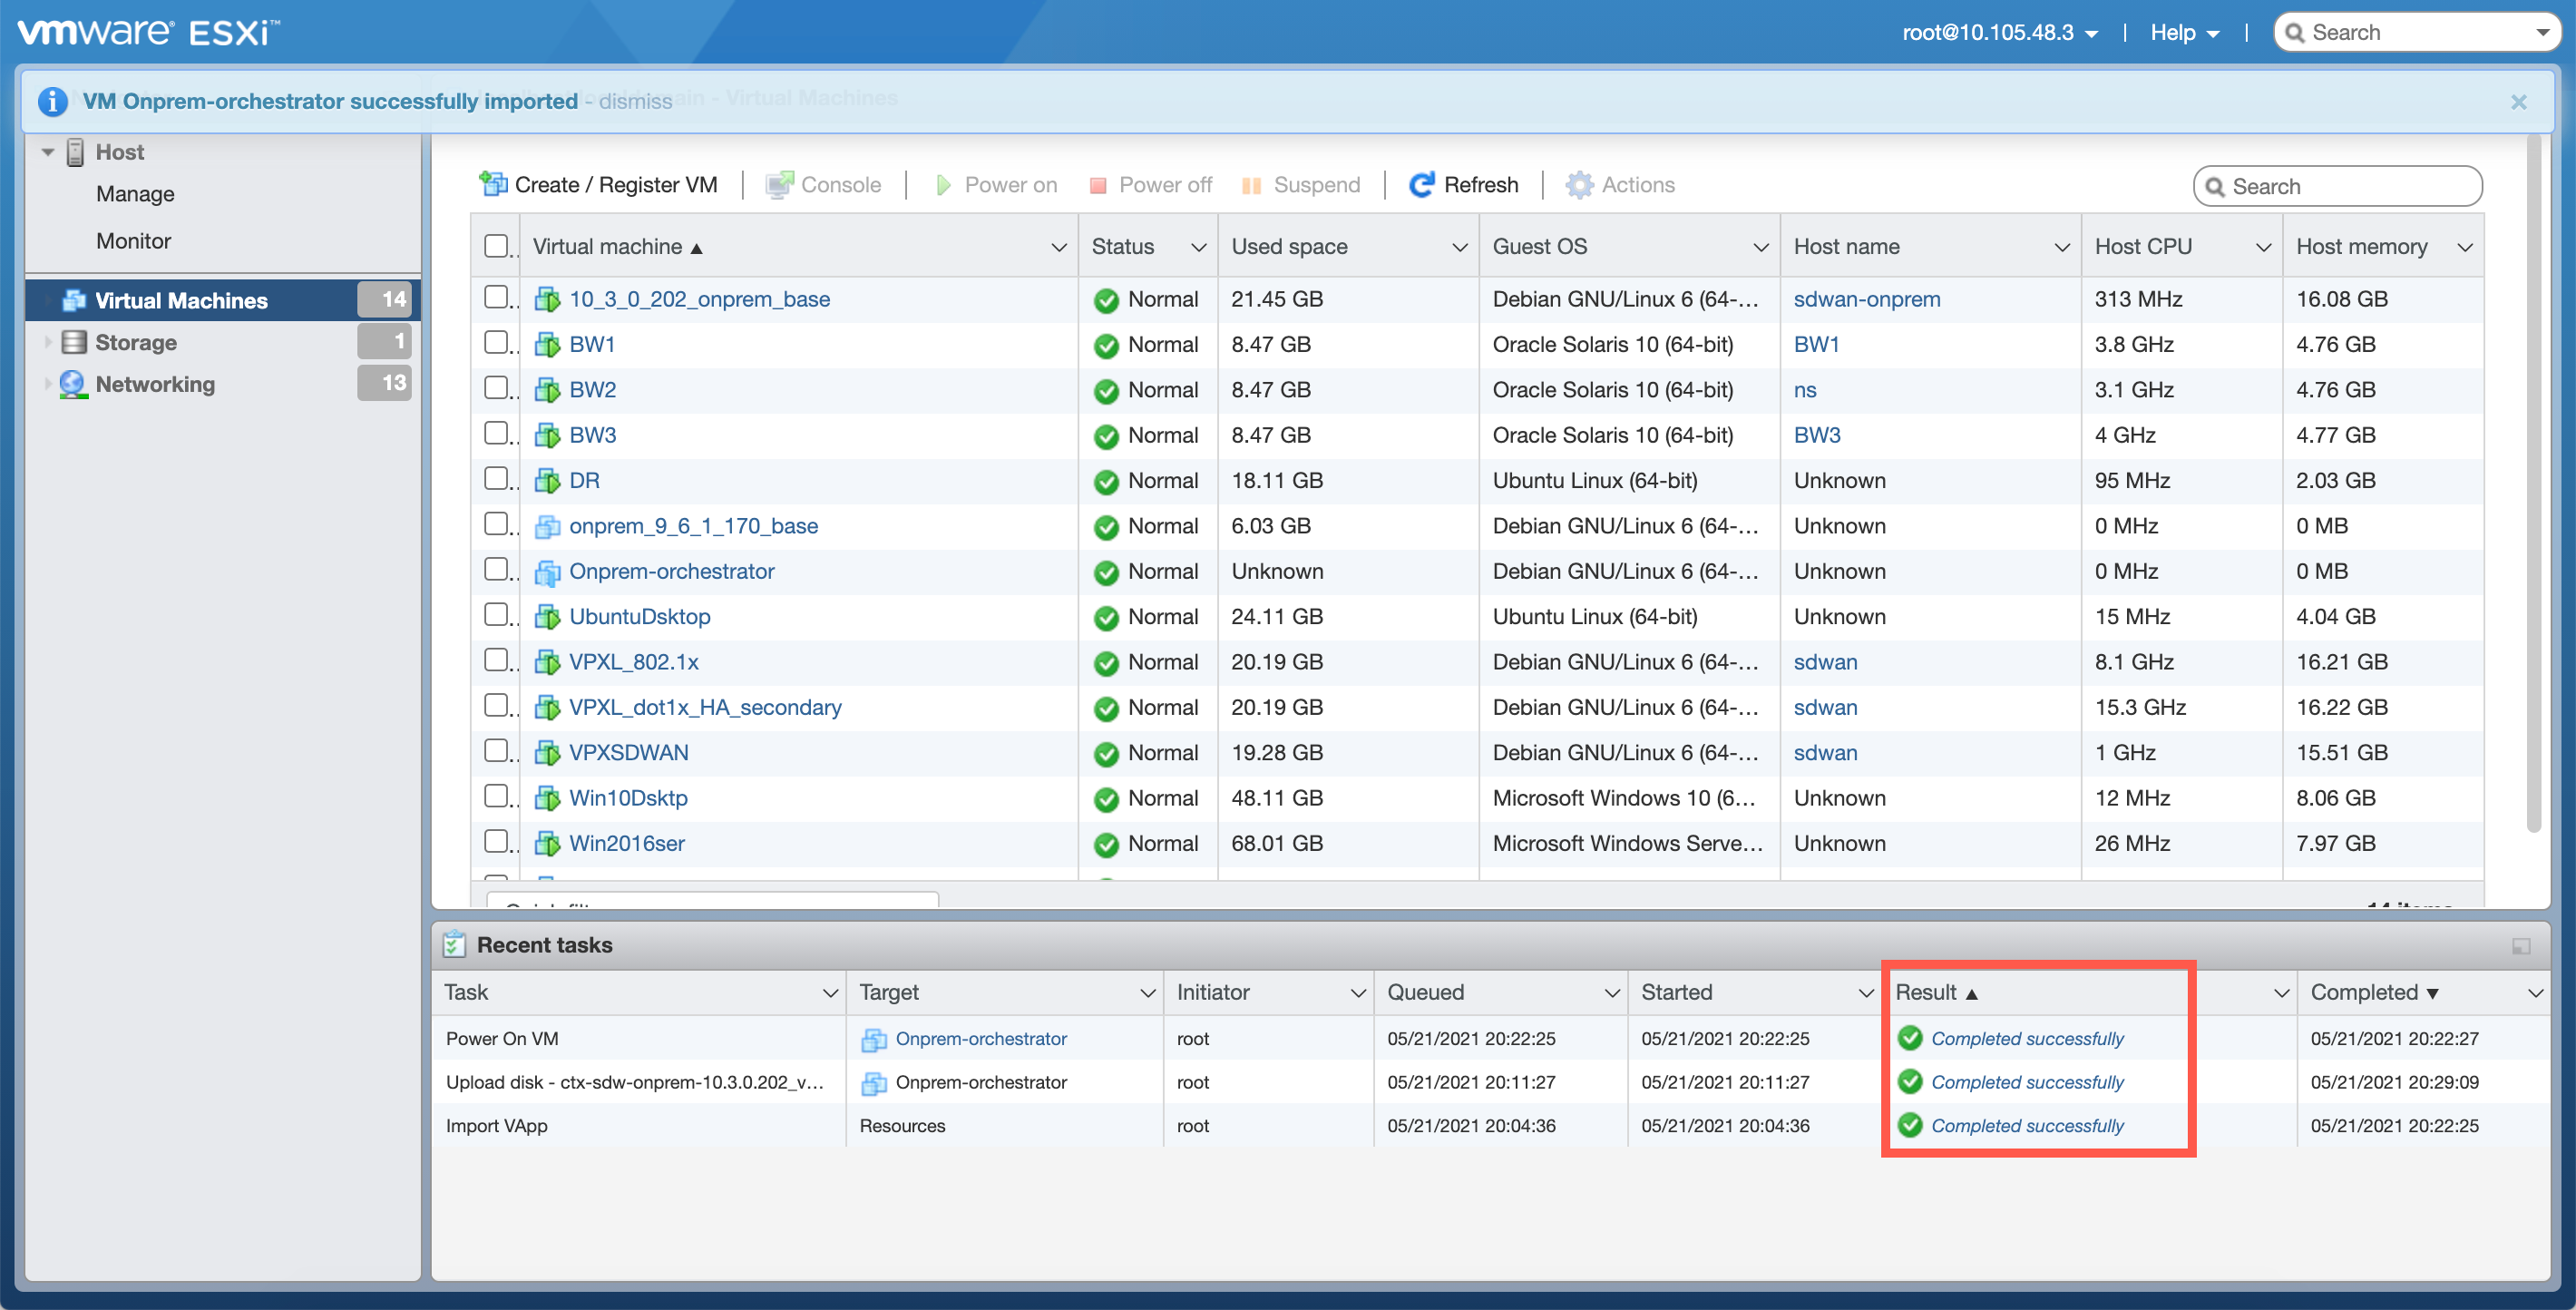Click the Storage datastore icon
The width and height of the screenshot is (2576, 1310).
(x=74, y=342)
